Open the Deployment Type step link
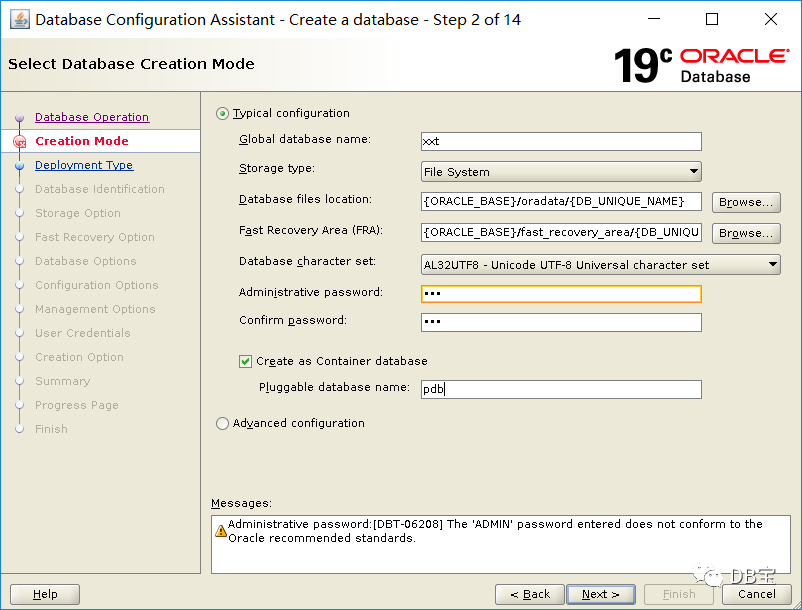This screenshot has width=802, height=610. pyautogui.click(x=84, y=165)
